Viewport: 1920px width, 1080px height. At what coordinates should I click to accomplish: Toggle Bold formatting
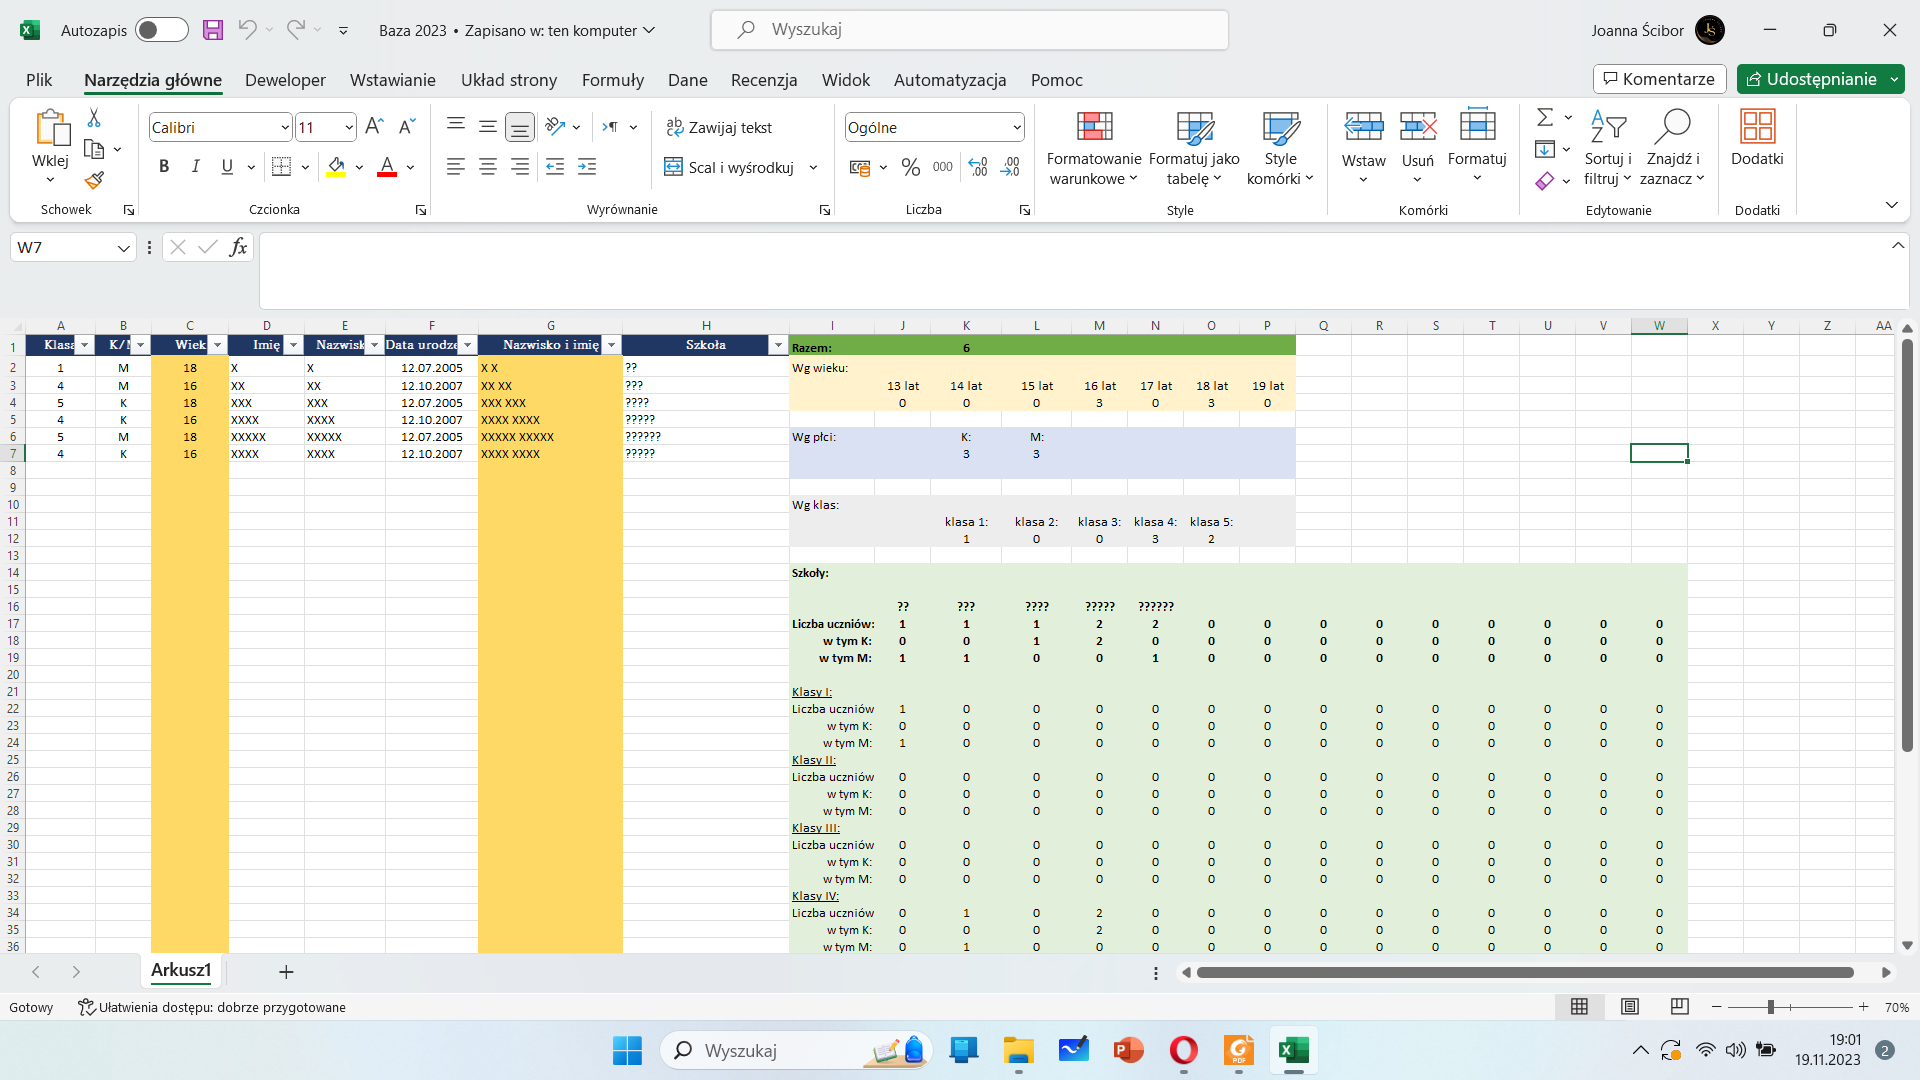[x=164, y=167]
